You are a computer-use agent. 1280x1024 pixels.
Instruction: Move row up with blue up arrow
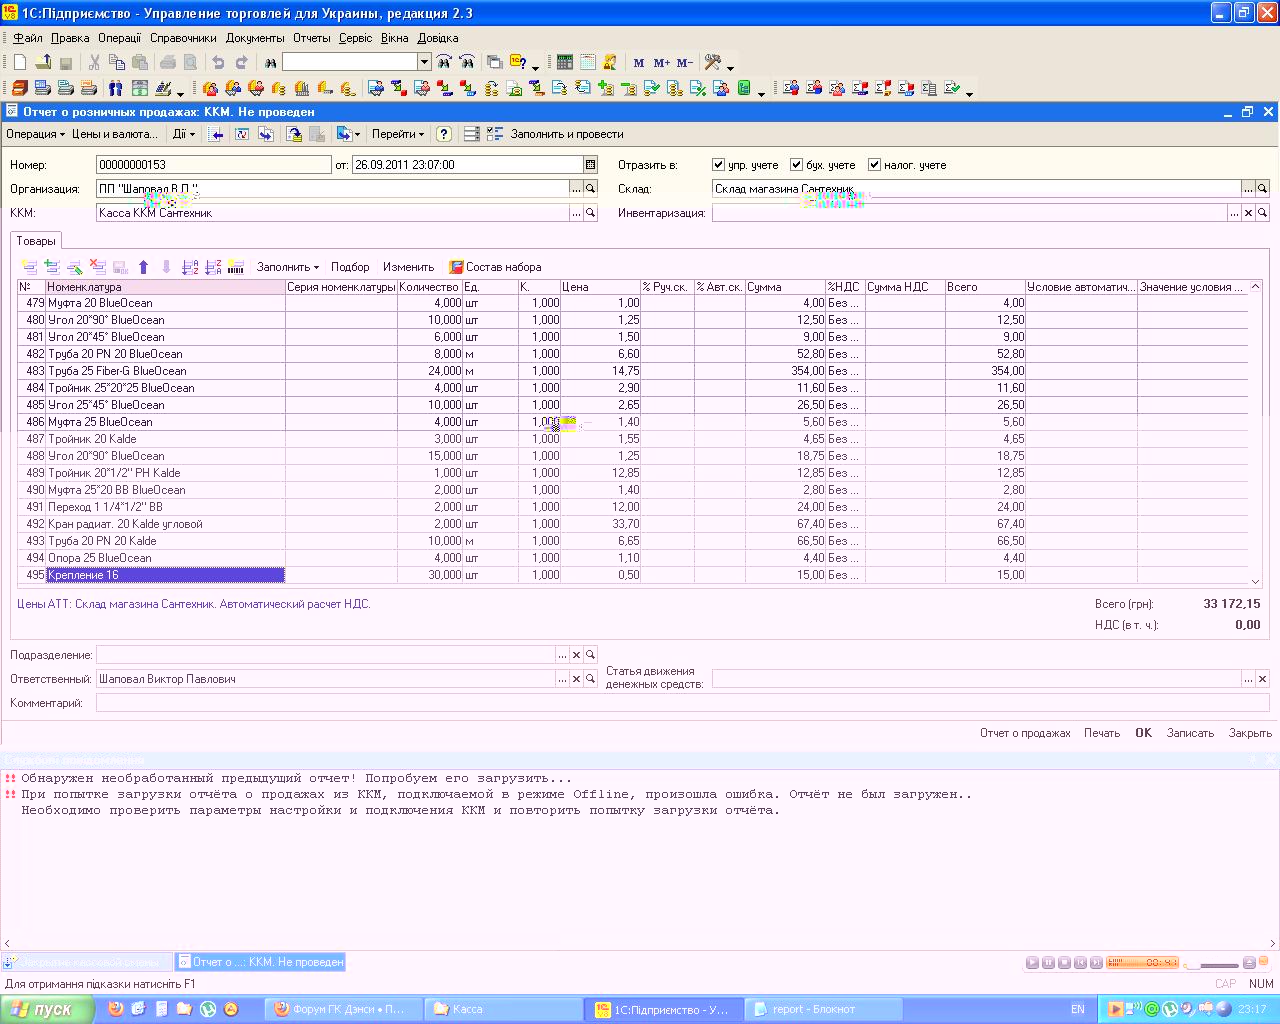coord(143,267)
